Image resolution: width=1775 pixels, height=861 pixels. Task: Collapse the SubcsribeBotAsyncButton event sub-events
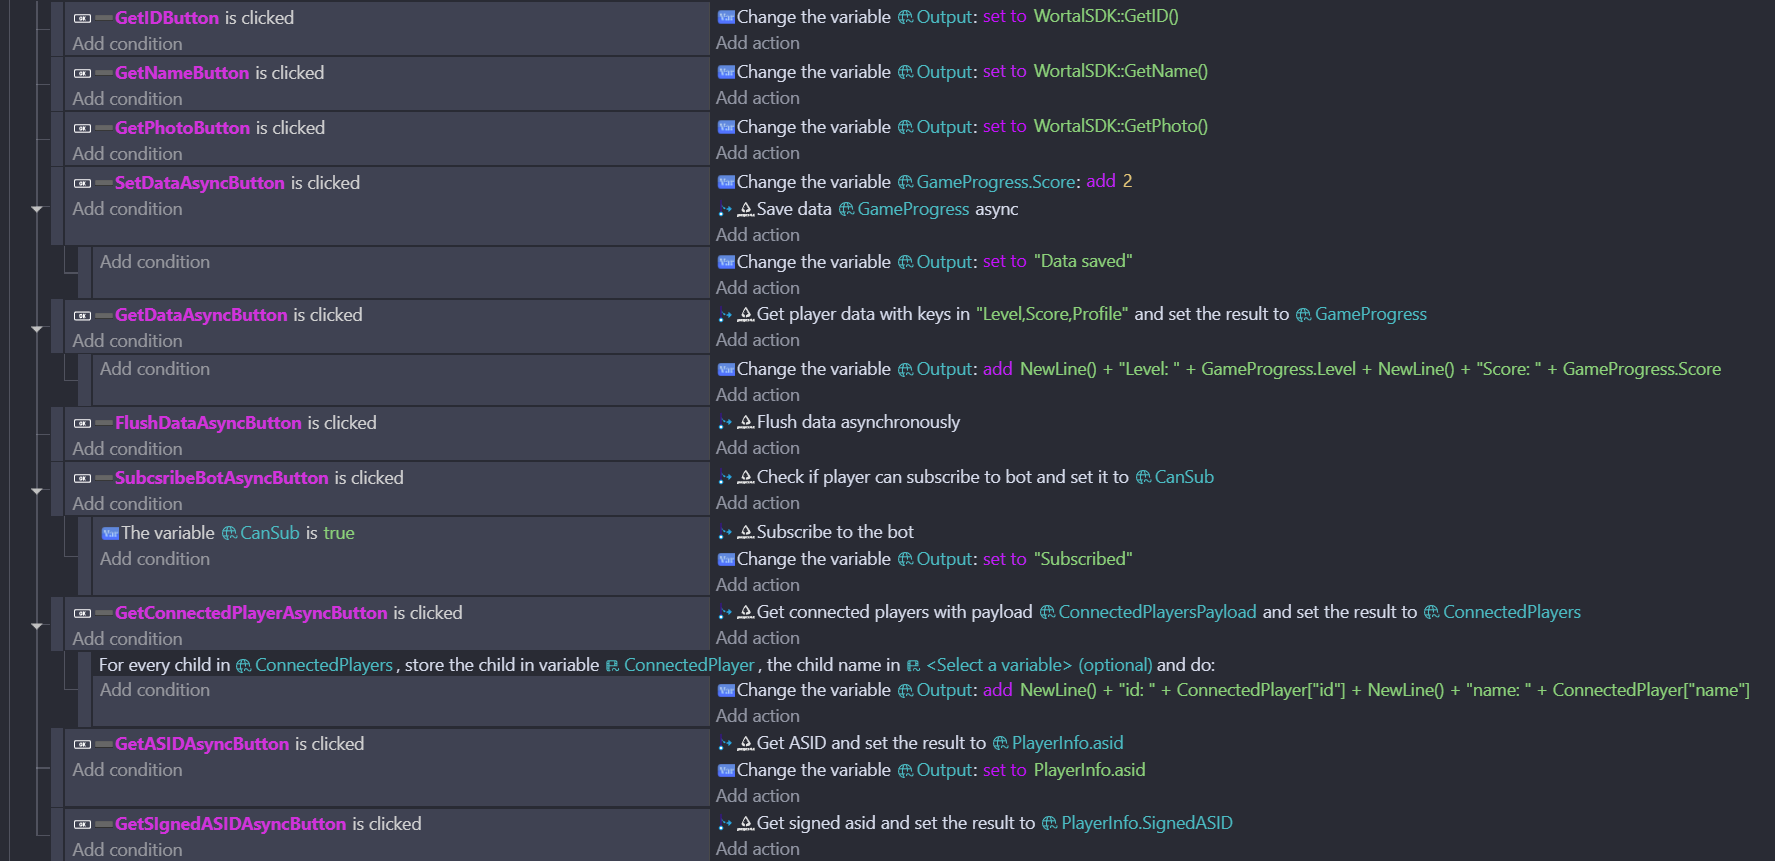pyautogui.click(x=37, y=491)
